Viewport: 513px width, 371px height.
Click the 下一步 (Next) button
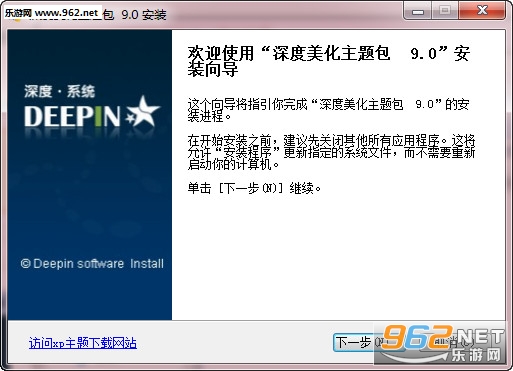[354, 342]
